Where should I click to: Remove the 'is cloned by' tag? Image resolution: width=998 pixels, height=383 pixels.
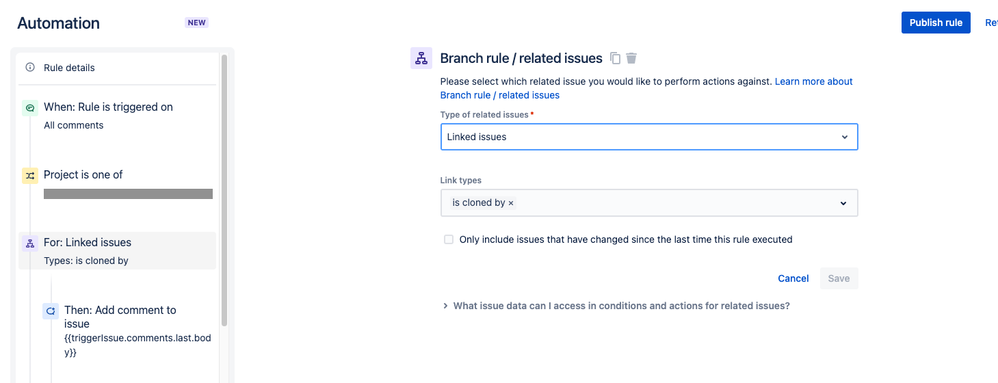pos(511,204)
